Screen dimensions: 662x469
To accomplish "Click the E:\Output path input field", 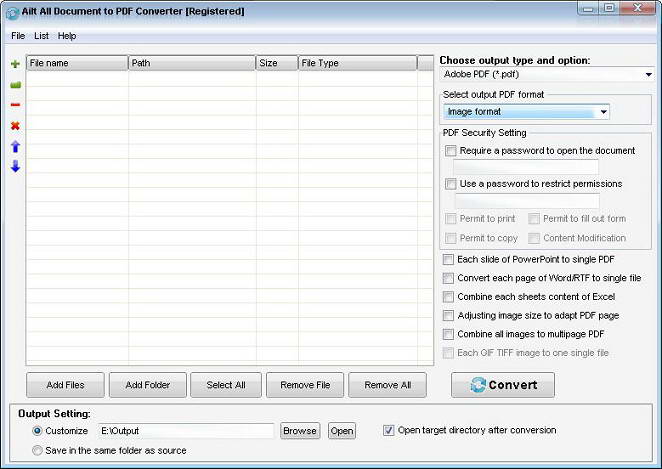I will 186,431.
